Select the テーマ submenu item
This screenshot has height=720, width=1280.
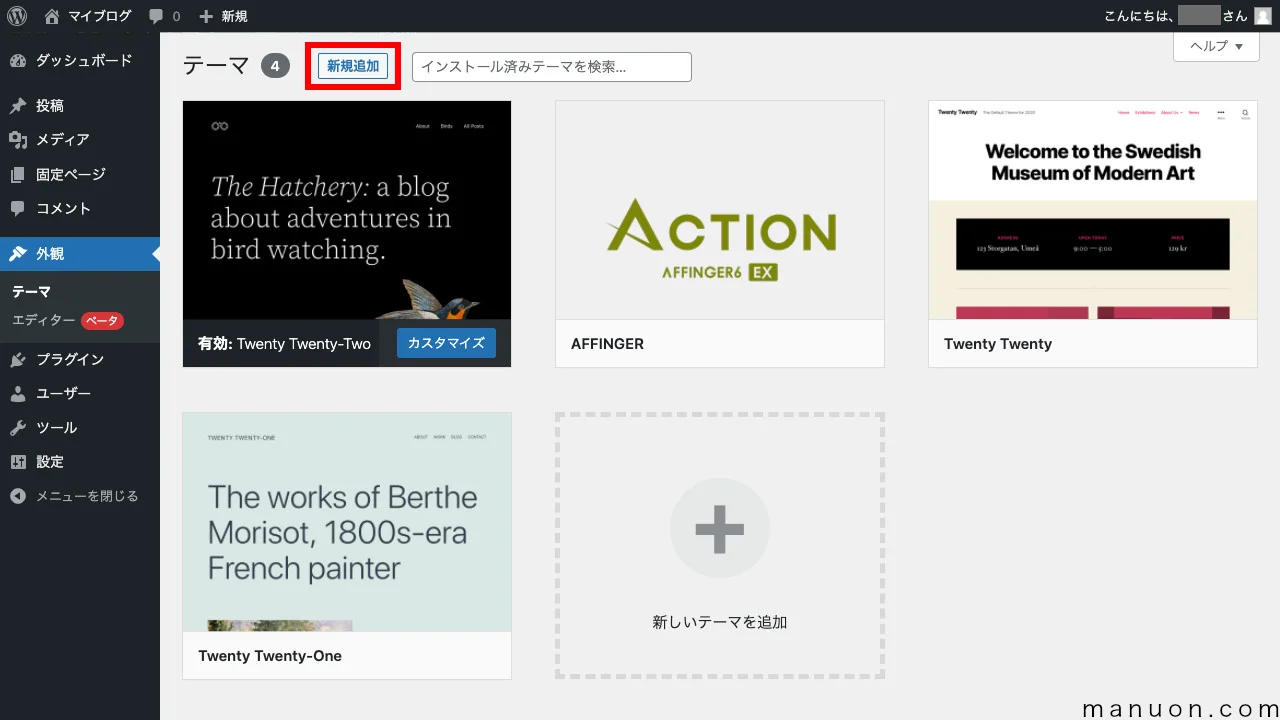[31, 292]
